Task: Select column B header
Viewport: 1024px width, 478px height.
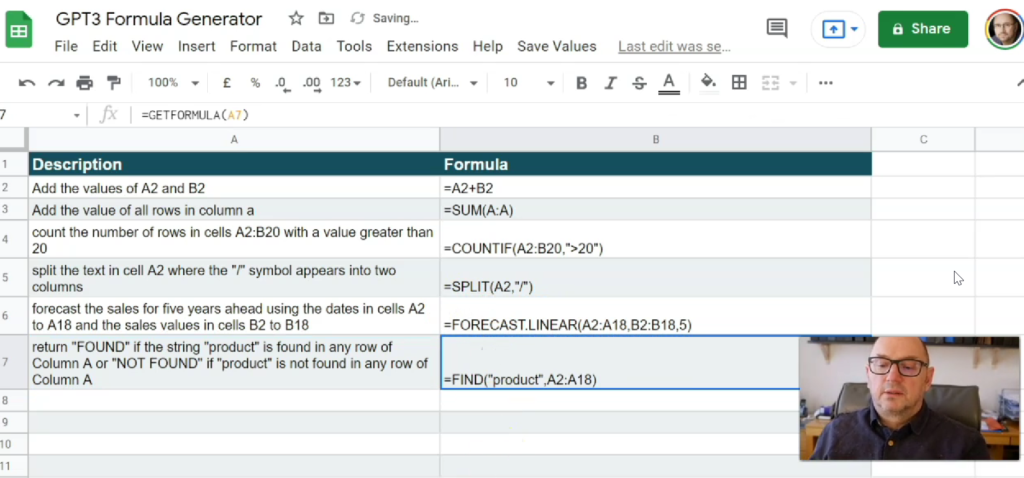Action: coord(656,139)
